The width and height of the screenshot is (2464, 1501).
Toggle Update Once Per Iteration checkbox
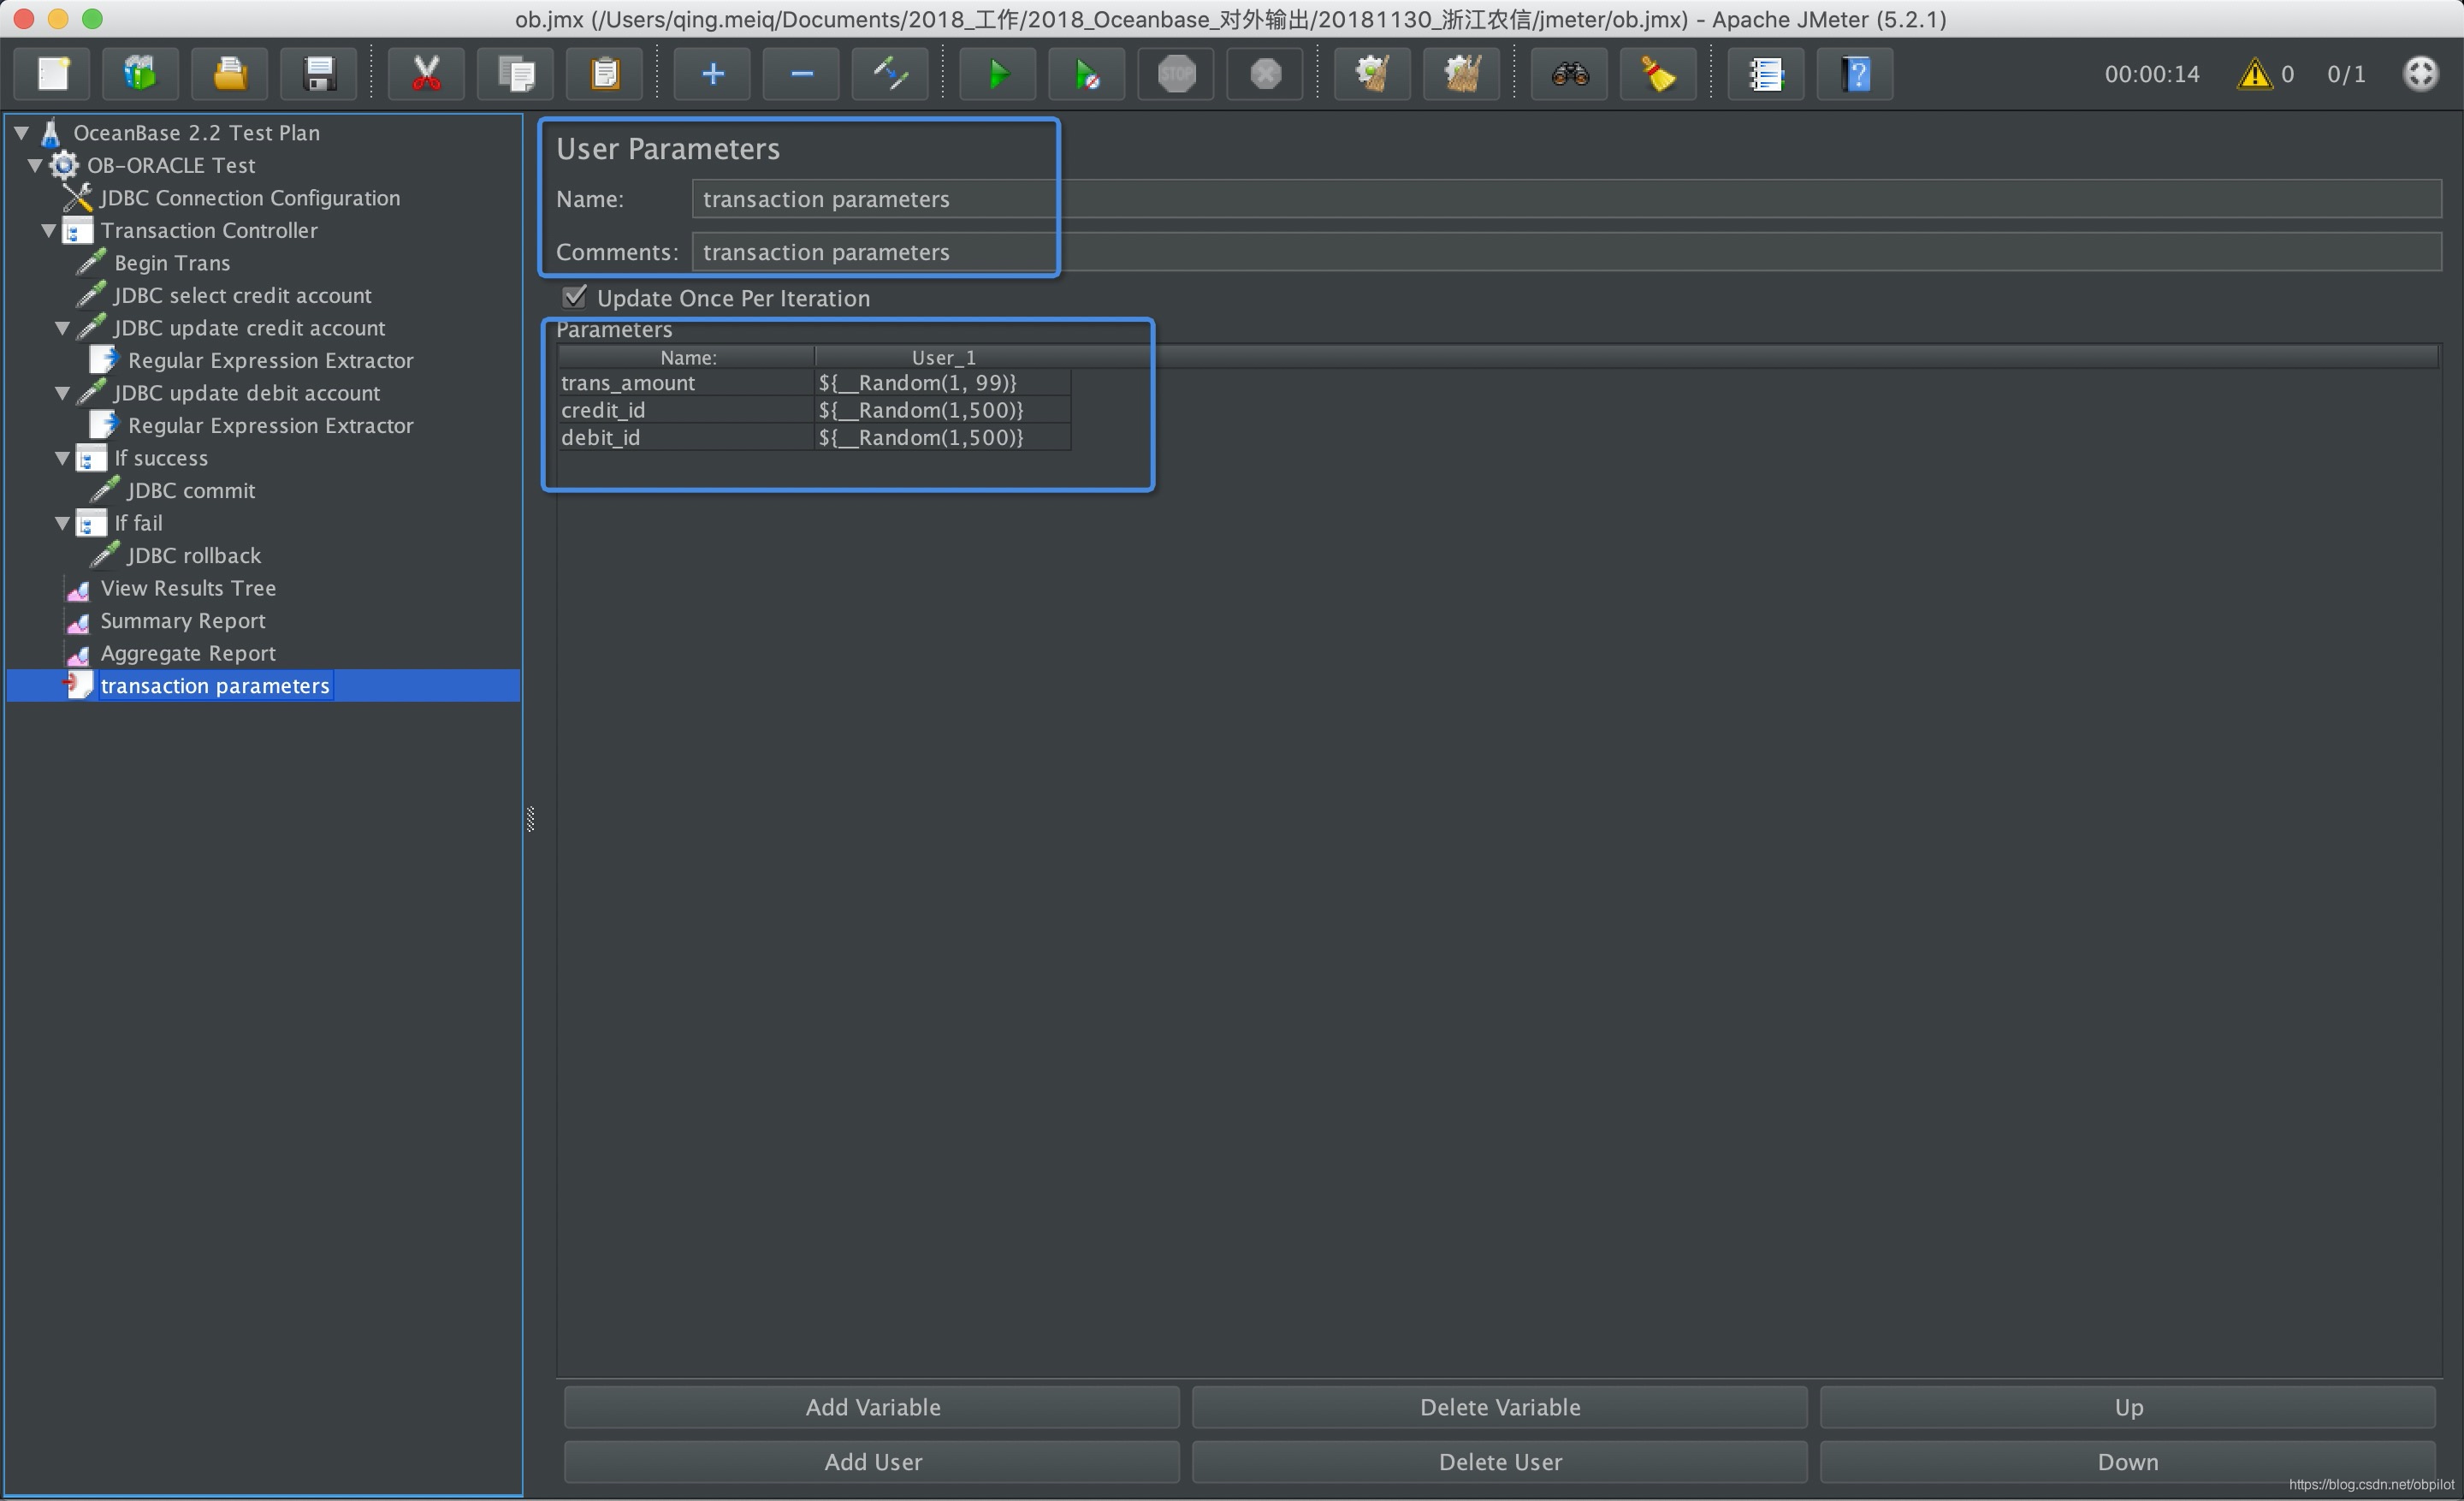pyautogui.click(x=575, y=297)
